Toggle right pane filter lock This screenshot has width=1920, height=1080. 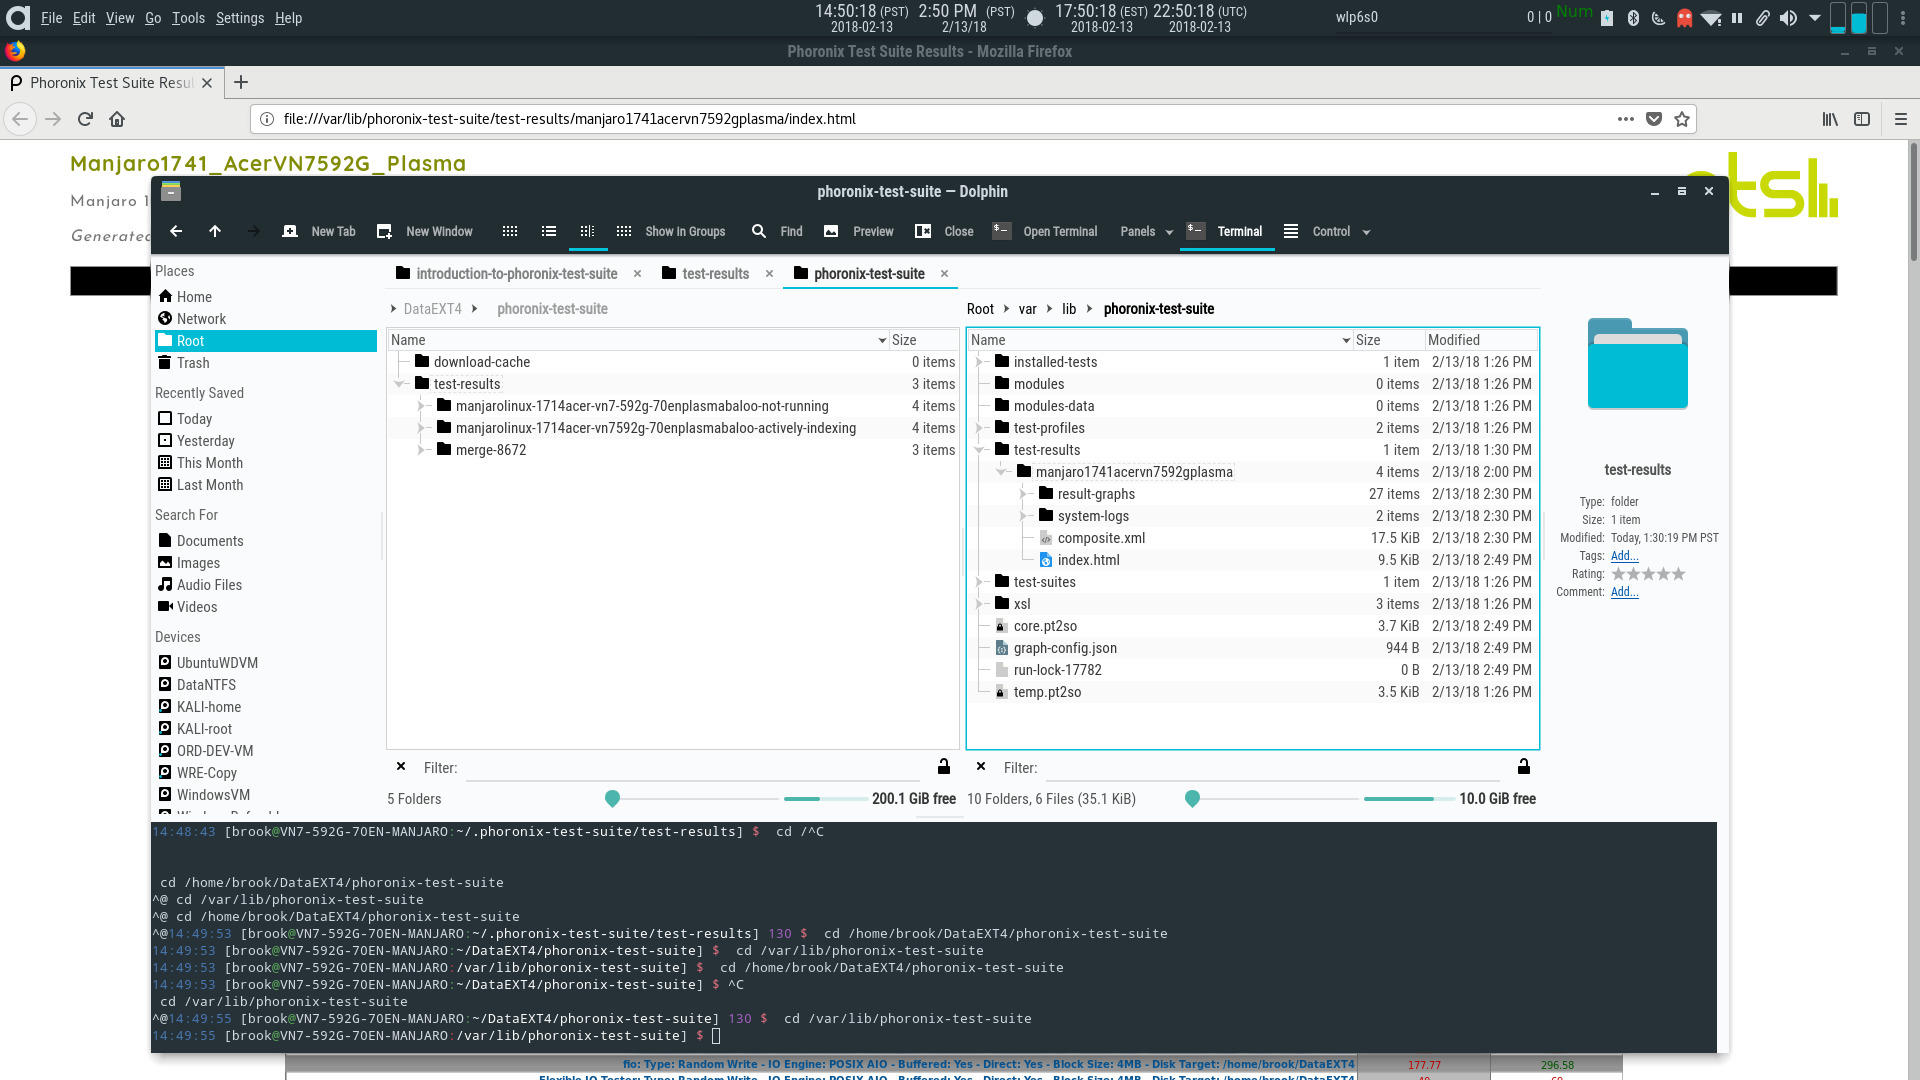tap(1524, 767)
